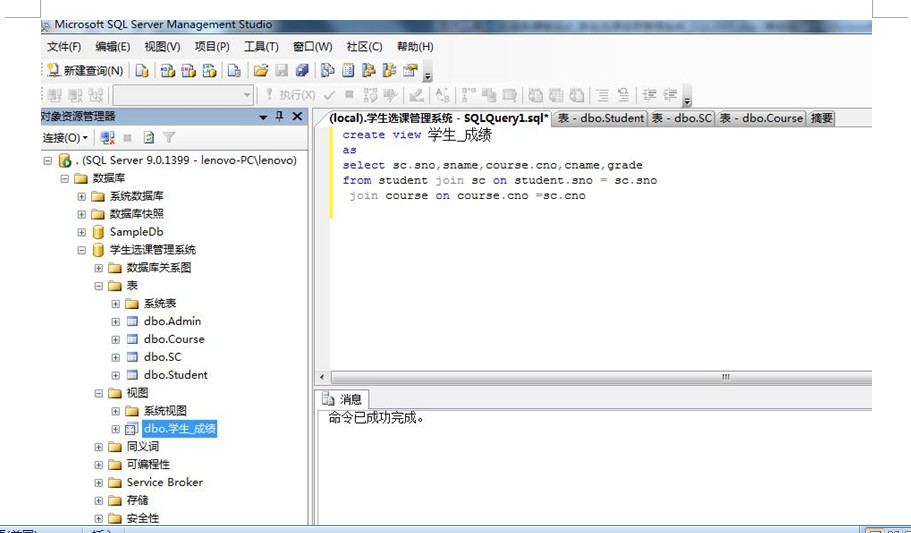Screen dimensions: 911x533
Task: Open the File (文件) menu
Action: pos(64,46)
